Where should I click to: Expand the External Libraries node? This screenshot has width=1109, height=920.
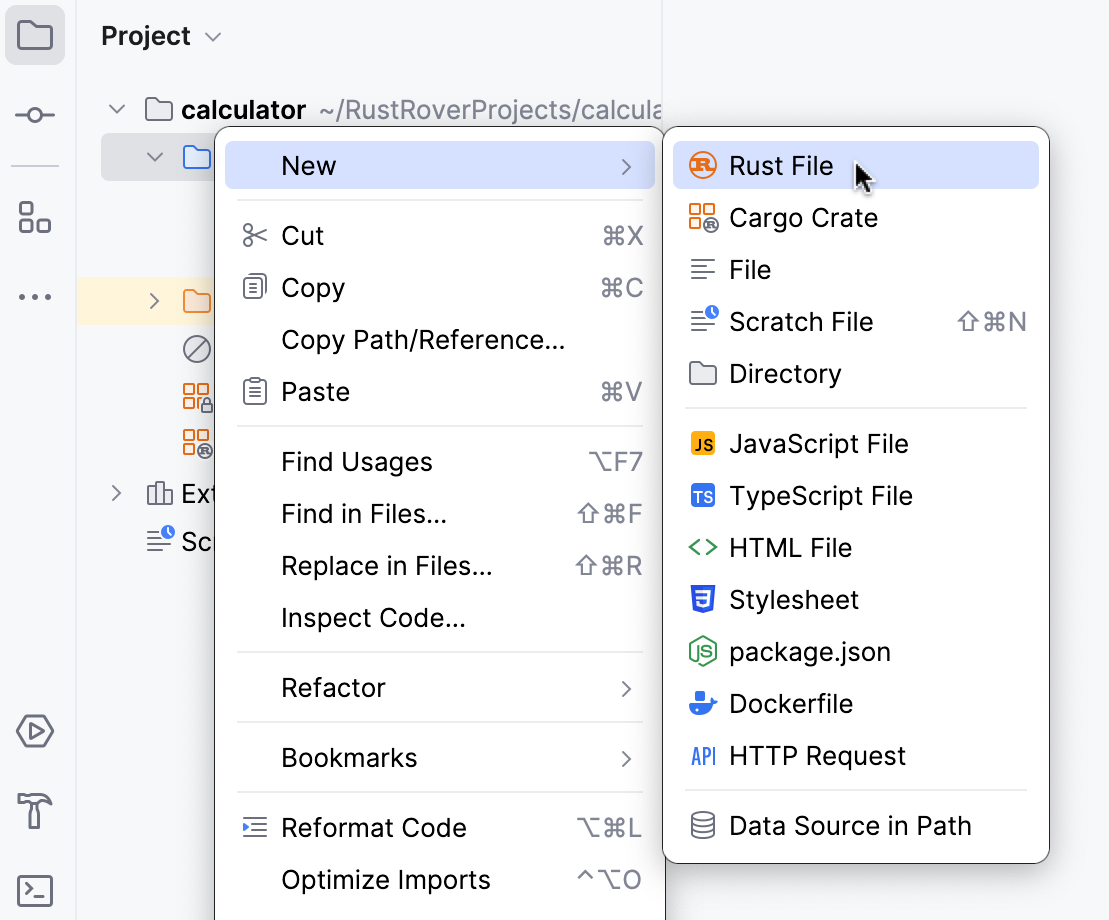pos(117,493)
